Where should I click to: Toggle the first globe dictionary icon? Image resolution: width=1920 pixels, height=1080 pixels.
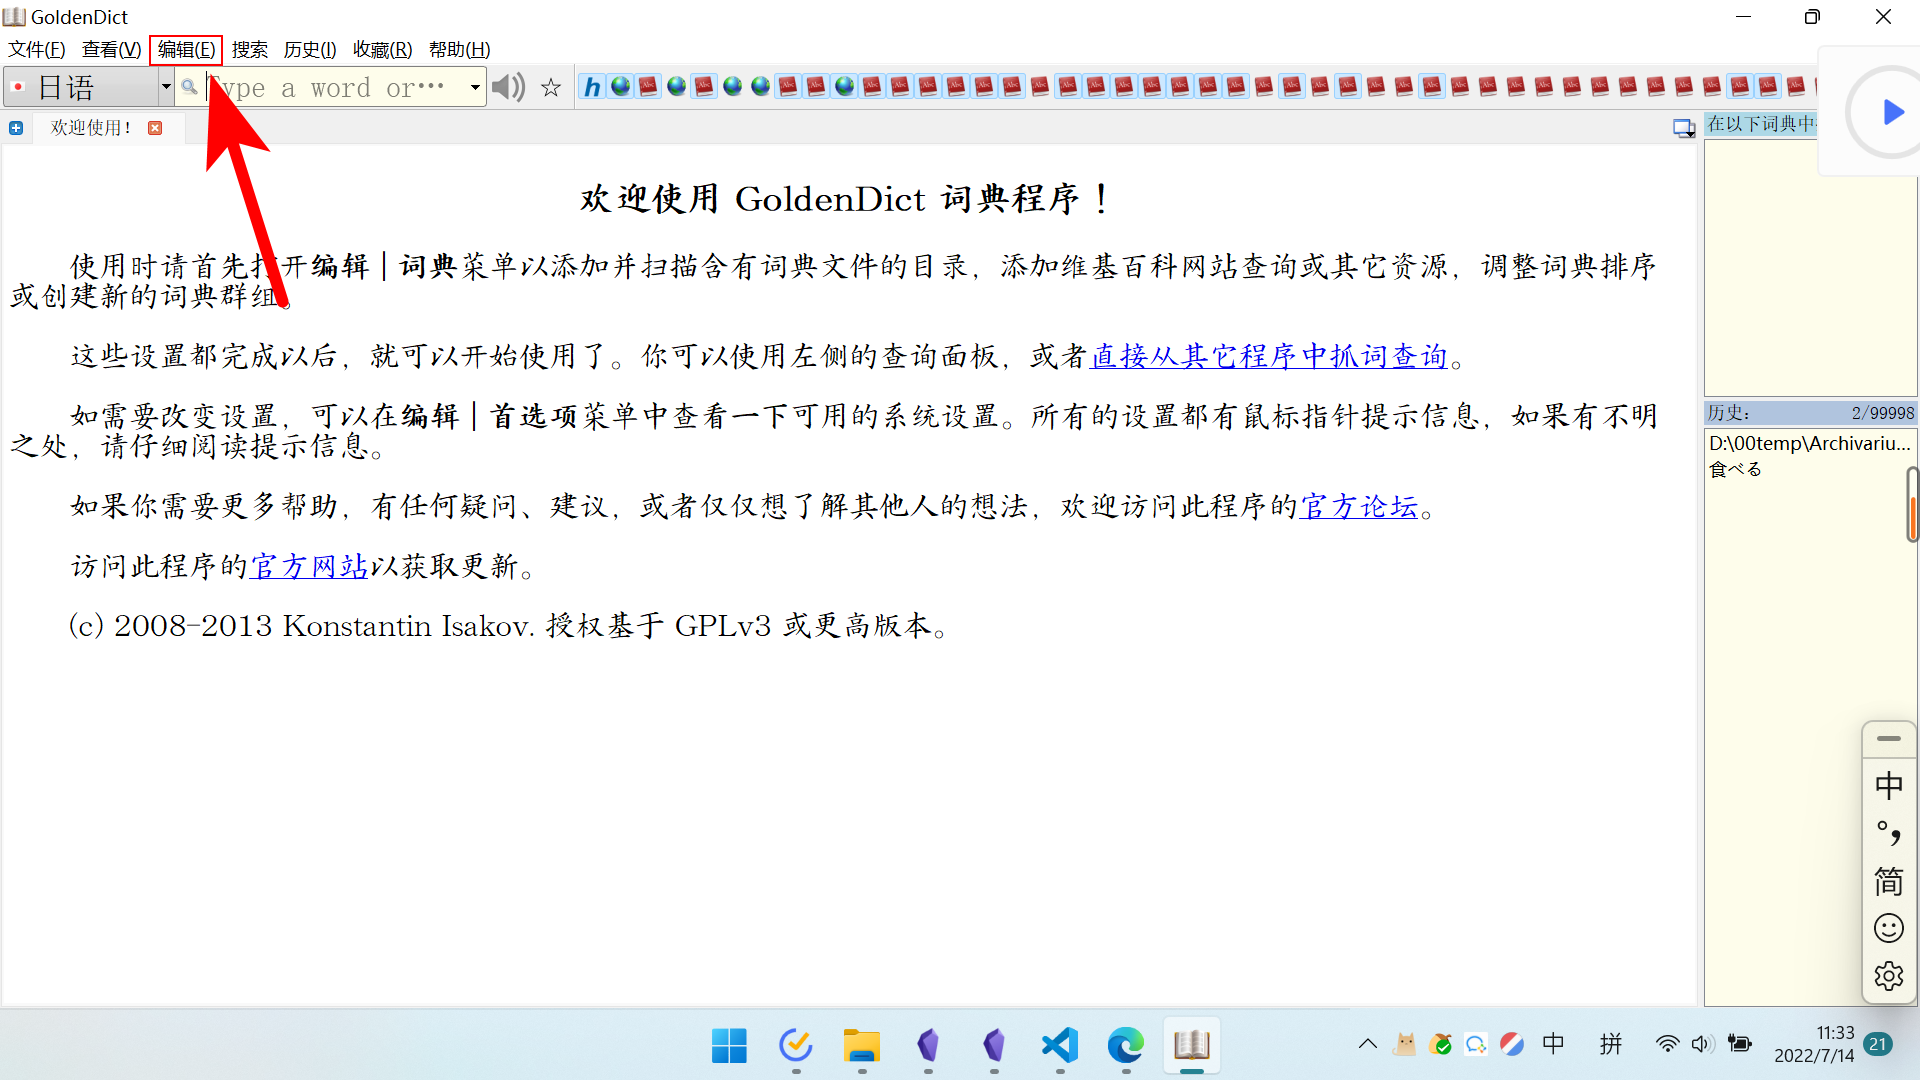point(621,87)
